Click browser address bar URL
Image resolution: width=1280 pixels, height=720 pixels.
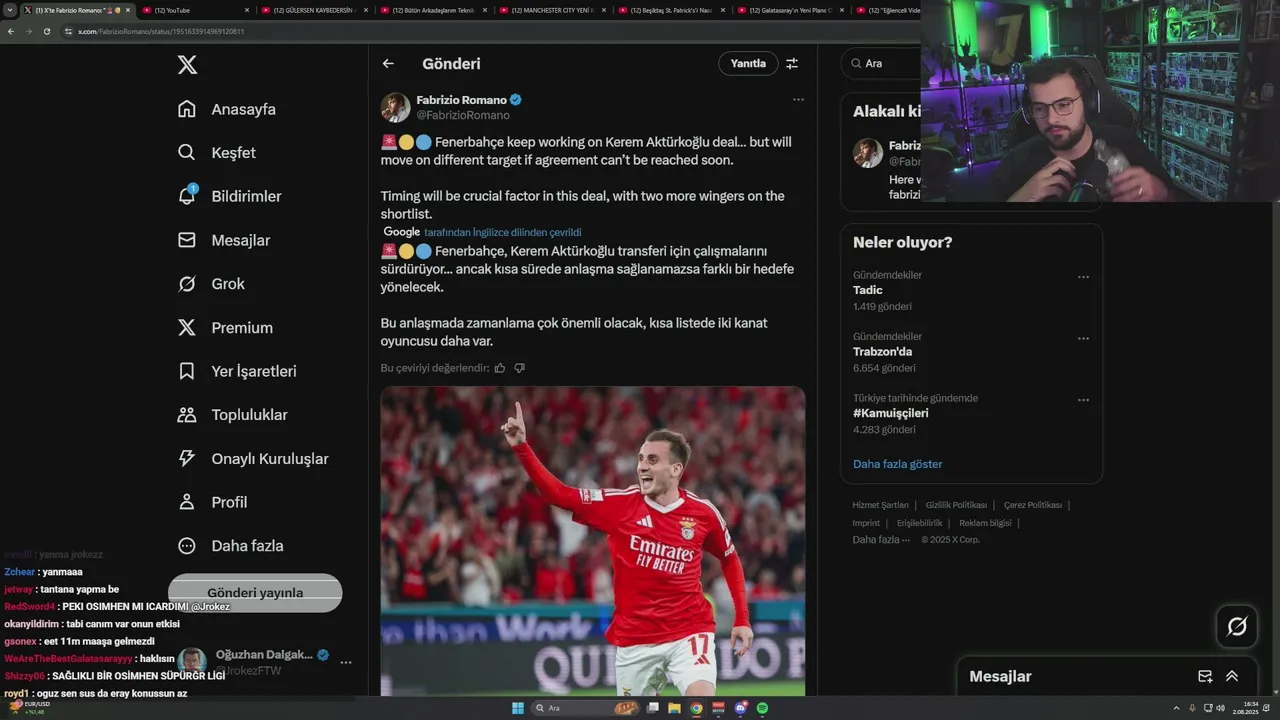coord(161,31)
